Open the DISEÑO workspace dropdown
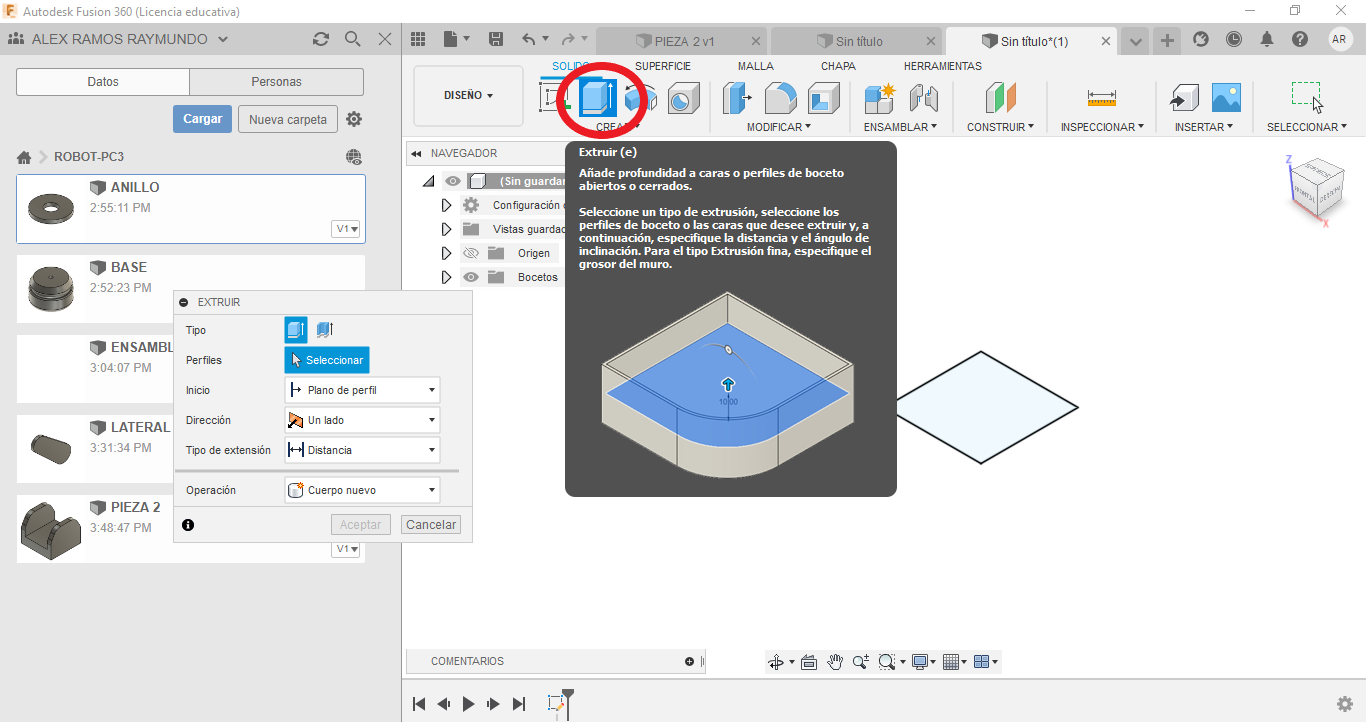1366x722 pixels. (468, 96)
